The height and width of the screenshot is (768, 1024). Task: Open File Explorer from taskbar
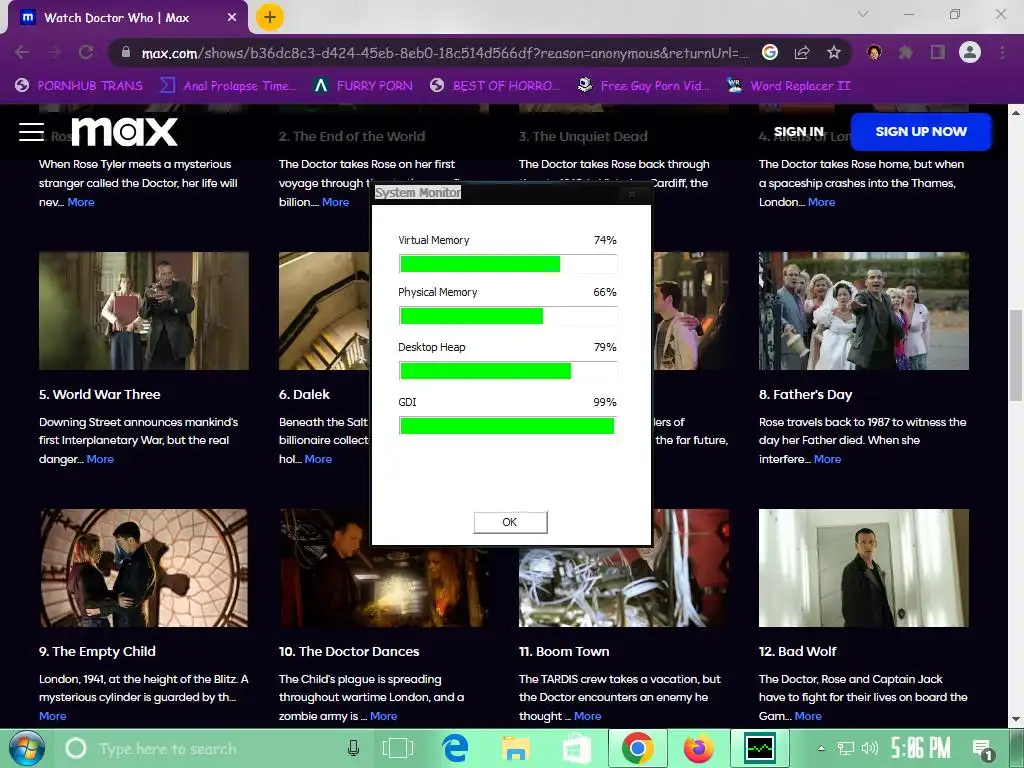click(x=516, y=748)
